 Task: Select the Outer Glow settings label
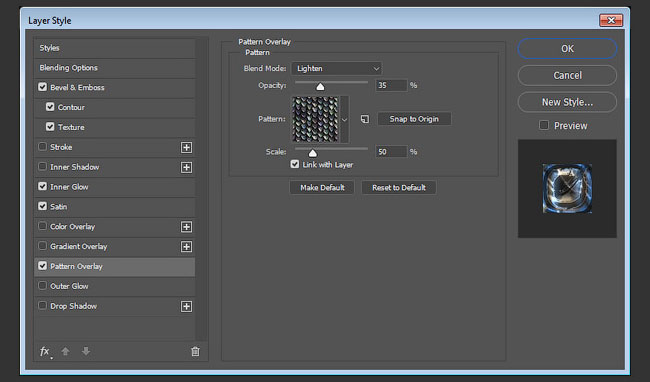(69, 286)
